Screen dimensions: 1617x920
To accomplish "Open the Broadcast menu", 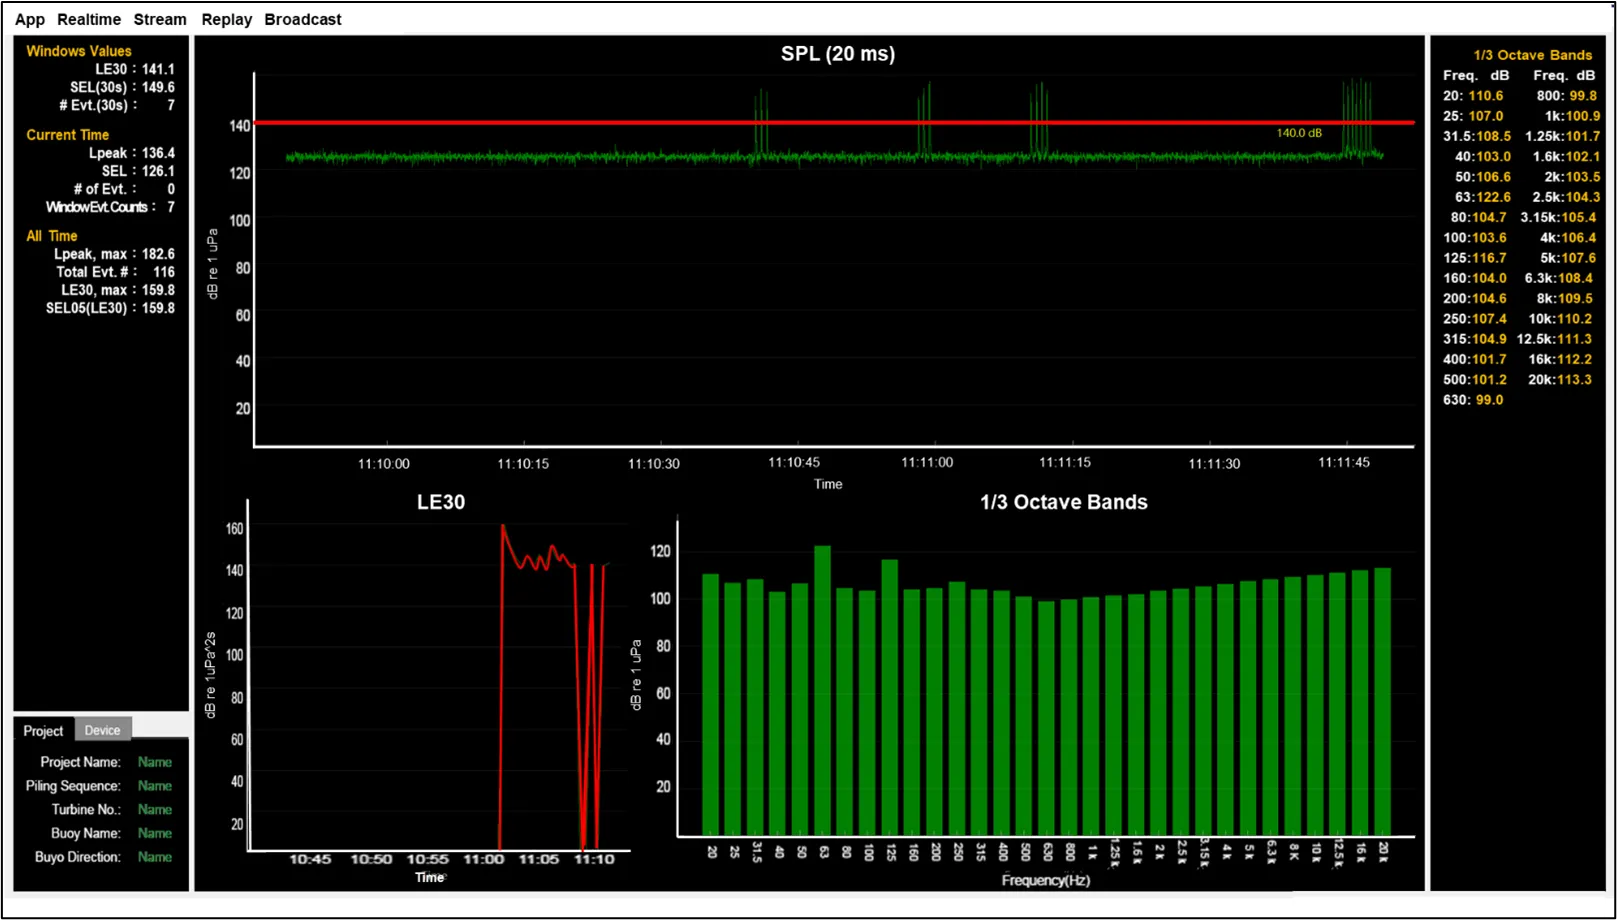I will (302, 19).
